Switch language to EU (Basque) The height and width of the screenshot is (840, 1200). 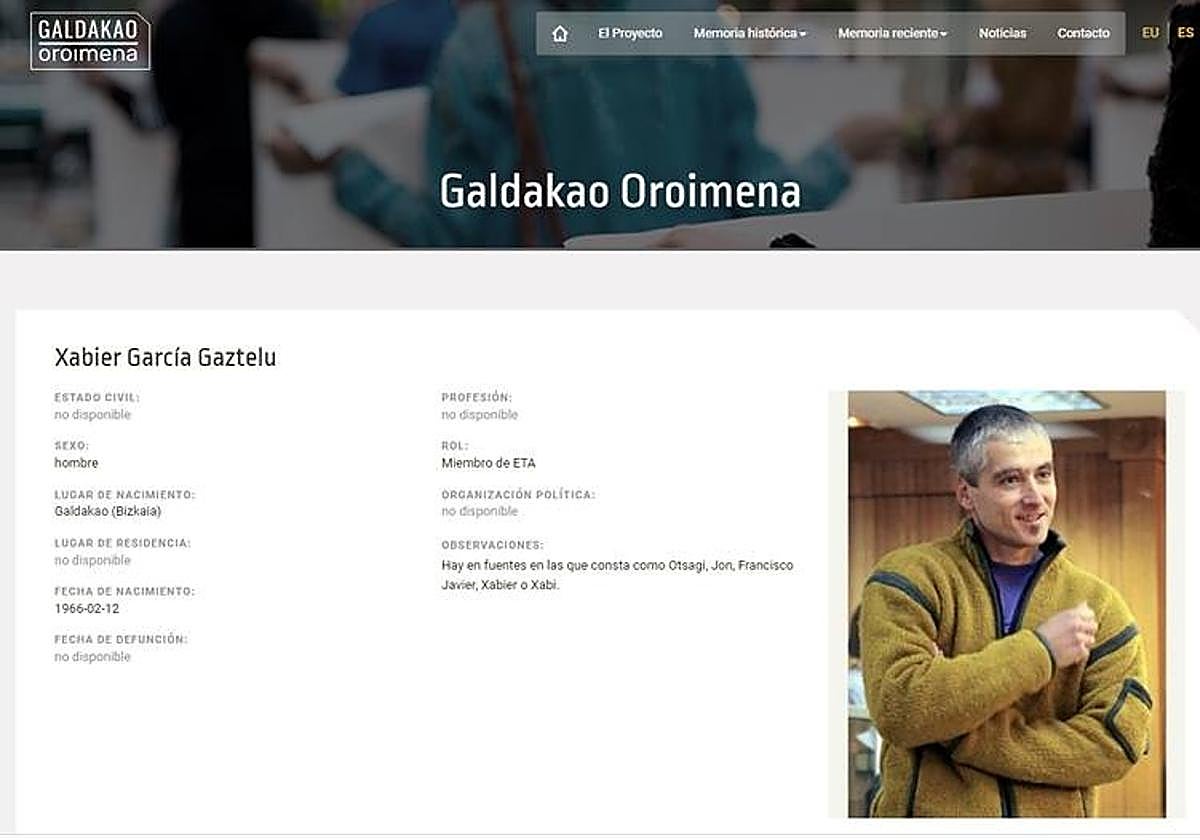pos(1151,33)
